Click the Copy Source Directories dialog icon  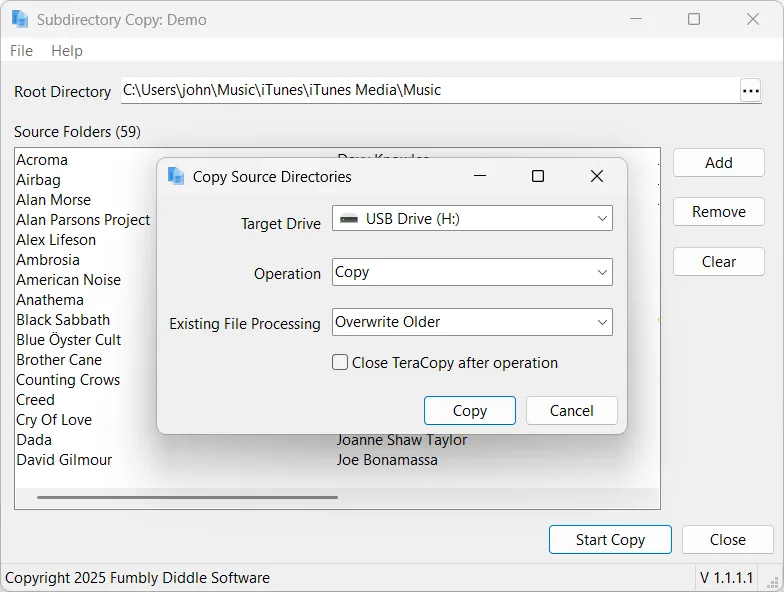pyautogui.click(x=176, y=176)
